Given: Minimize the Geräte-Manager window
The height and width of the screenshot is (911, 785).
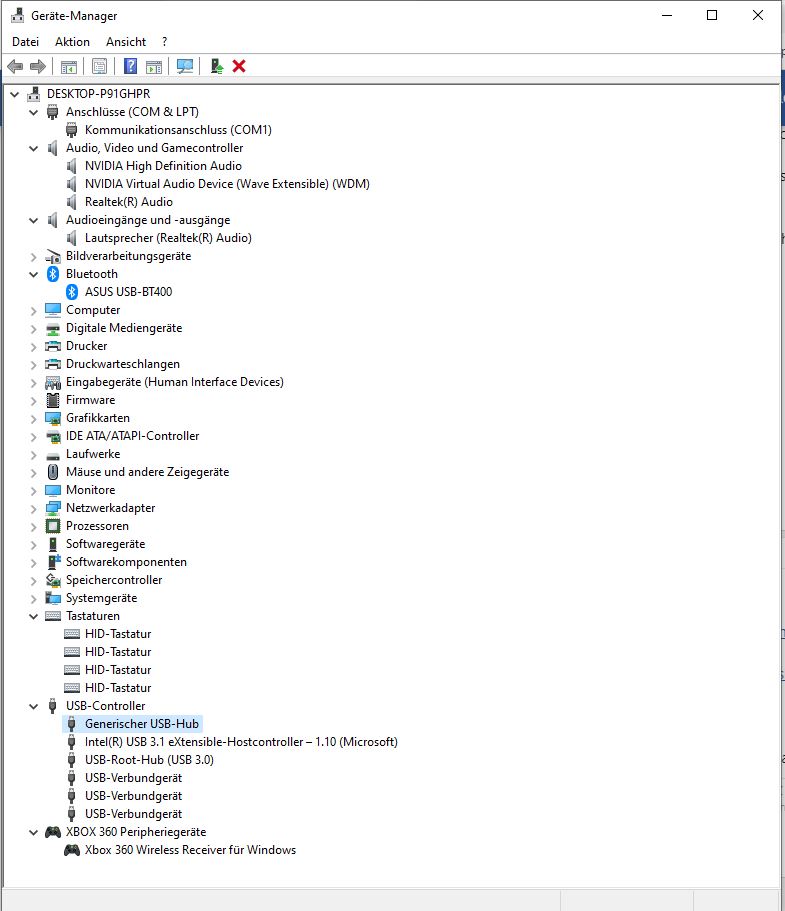Looking at the screenshot, I should (x=667, y=15).
